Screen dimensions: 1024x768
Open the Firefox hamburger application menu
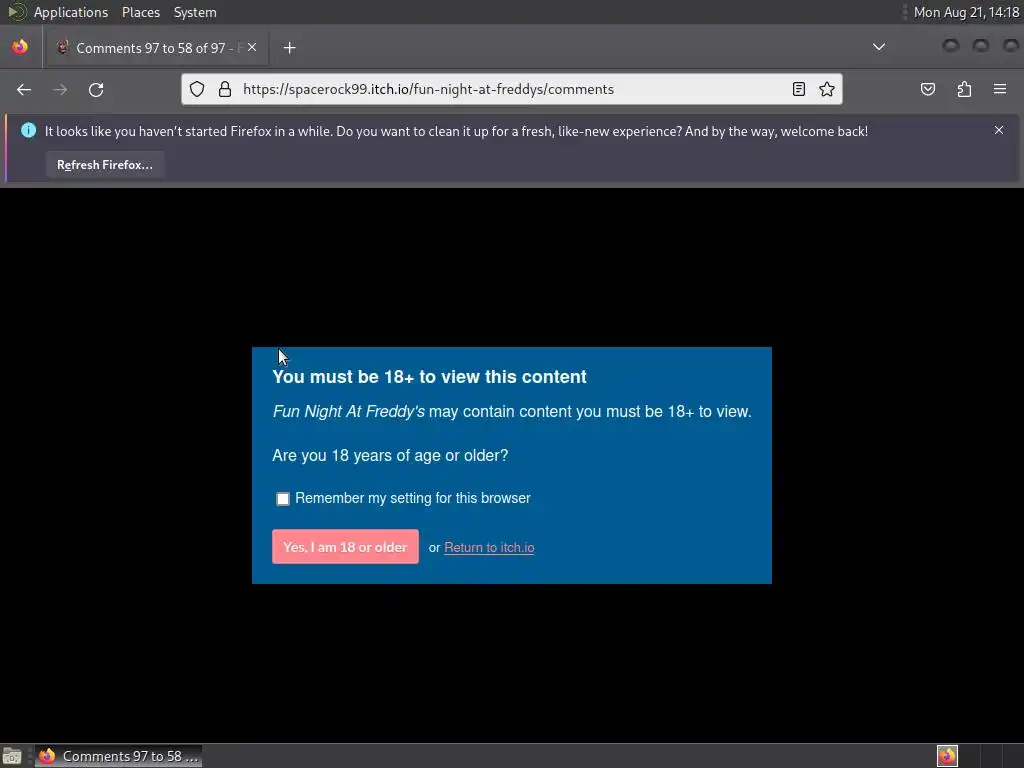pyautogui.click(x=1000, y=89)
